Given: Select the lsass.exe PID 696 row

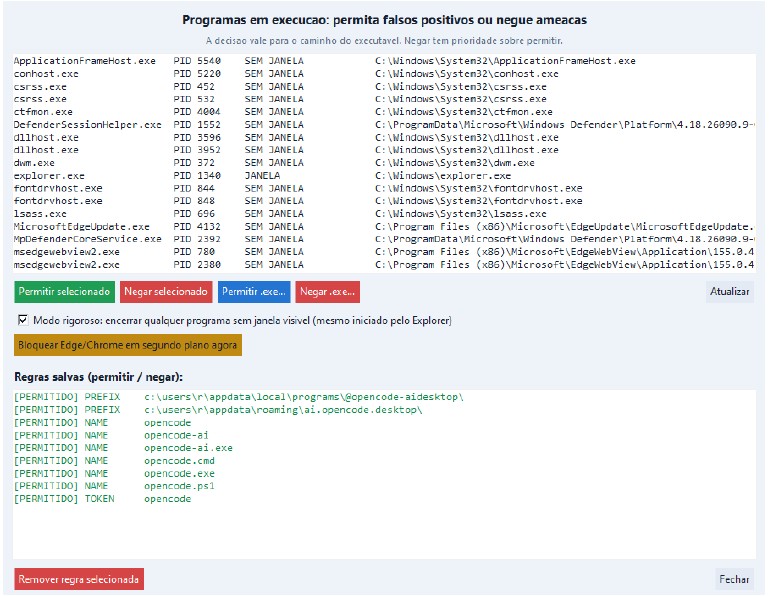Looking at the screenshot, I should pyautogui.click(x=384, y=214).
